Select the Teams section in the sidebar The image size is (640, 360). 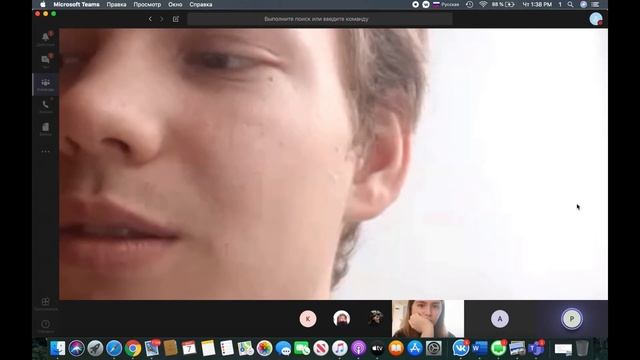45,84
